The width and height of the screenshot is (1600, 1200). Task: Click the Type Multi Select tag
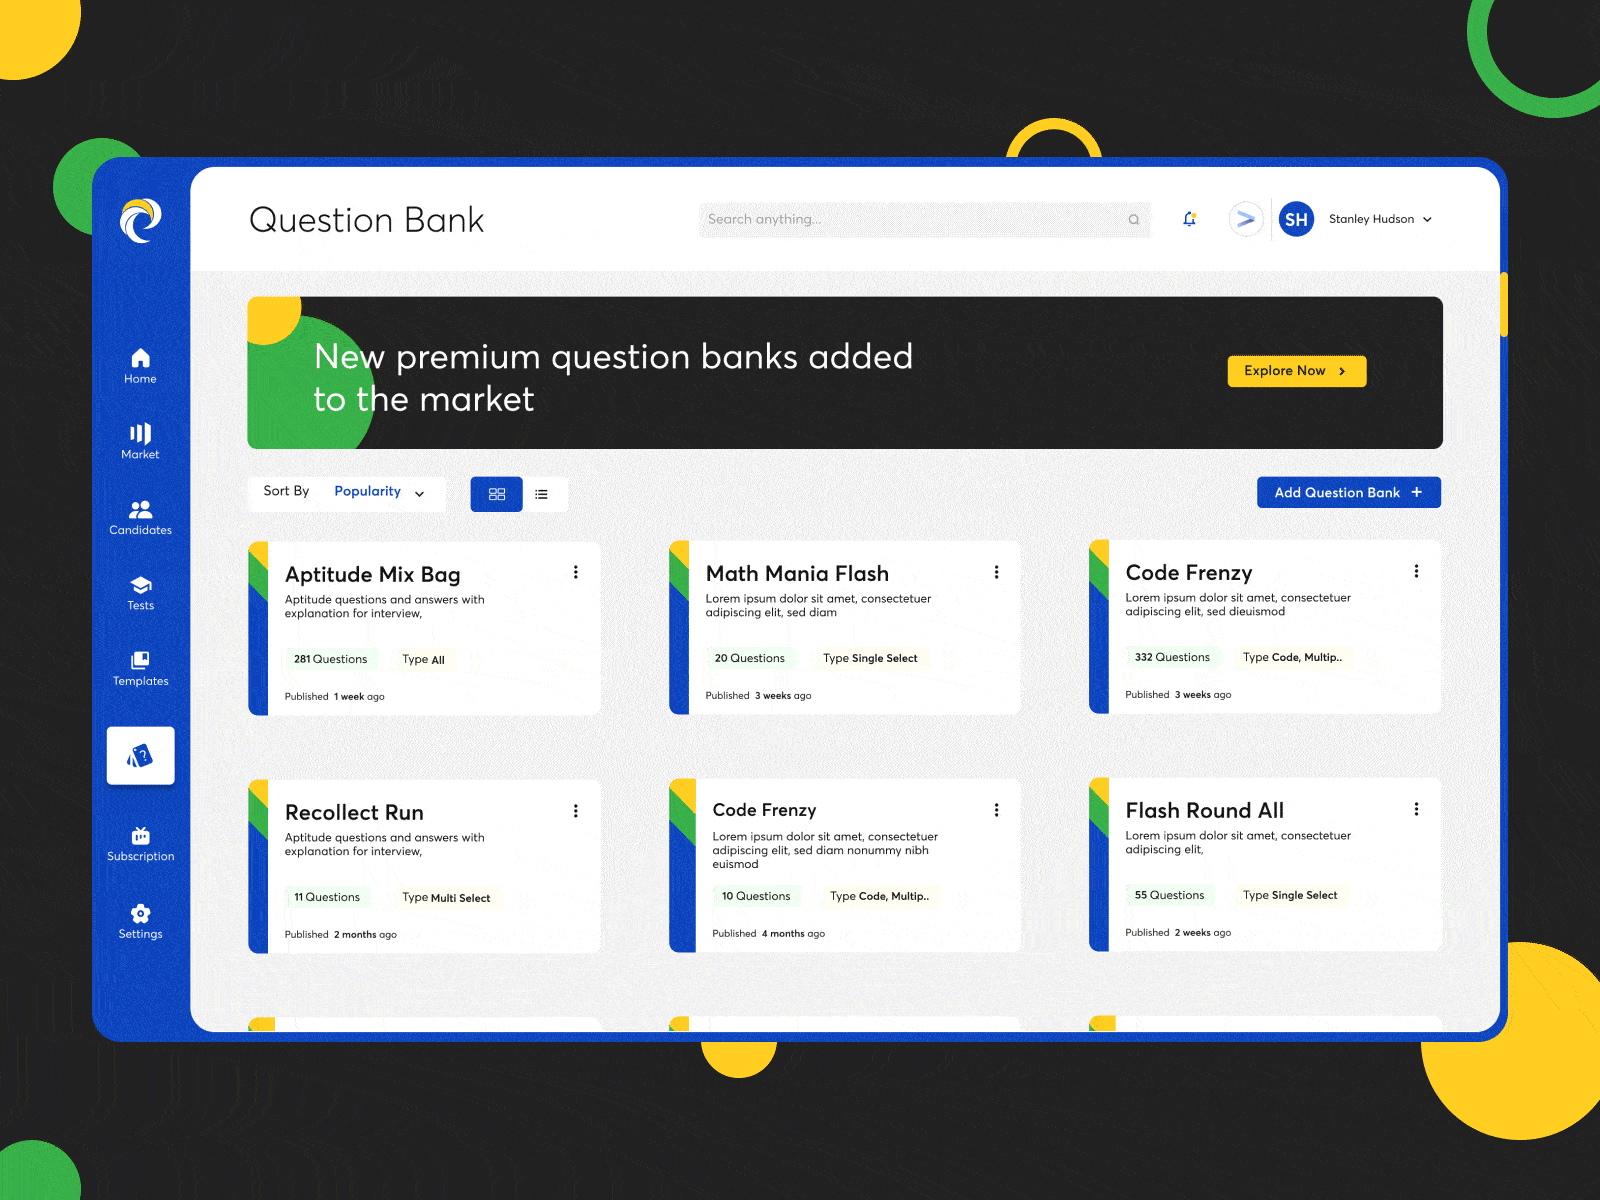tap(446, 897)
